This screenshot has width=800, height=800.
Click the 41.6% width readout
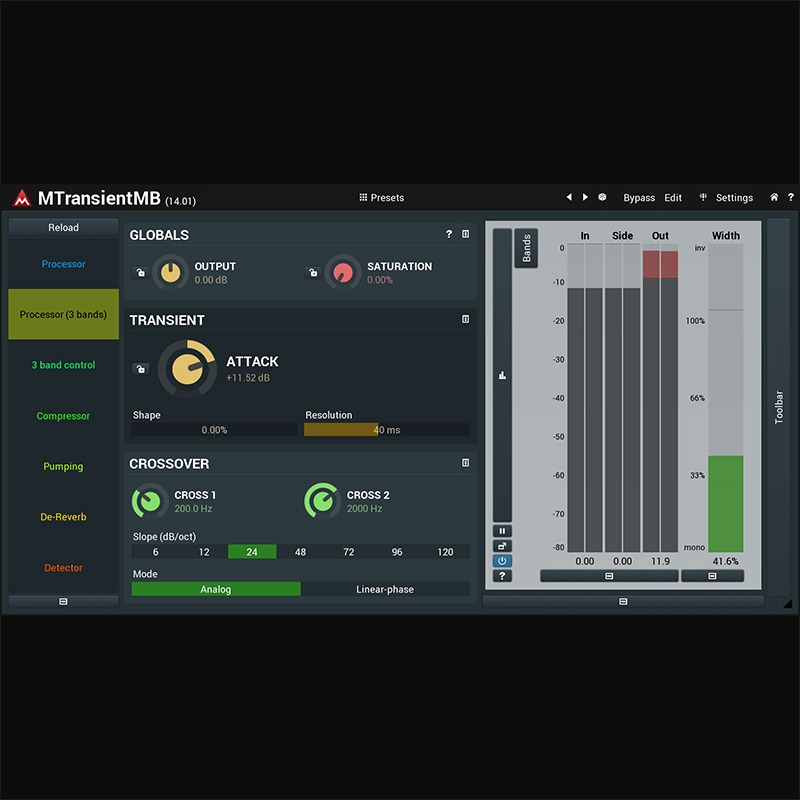tap(725, 561)
